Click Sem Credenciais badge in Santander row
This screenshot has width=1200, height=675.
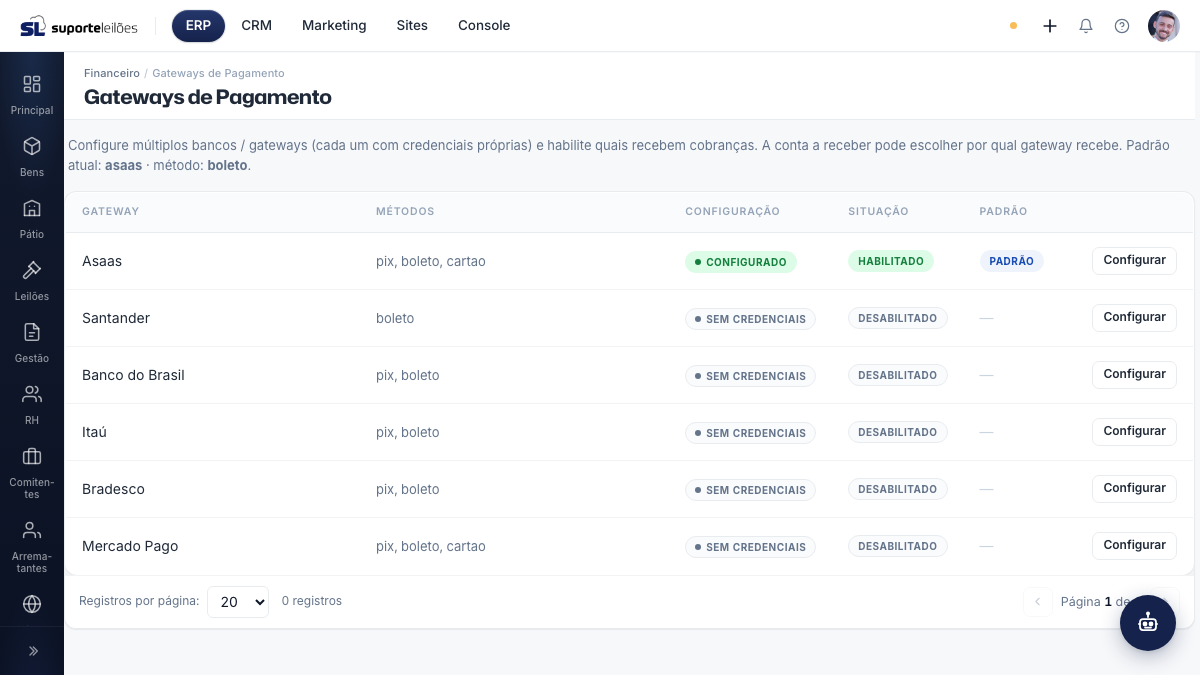pos(750,319)
